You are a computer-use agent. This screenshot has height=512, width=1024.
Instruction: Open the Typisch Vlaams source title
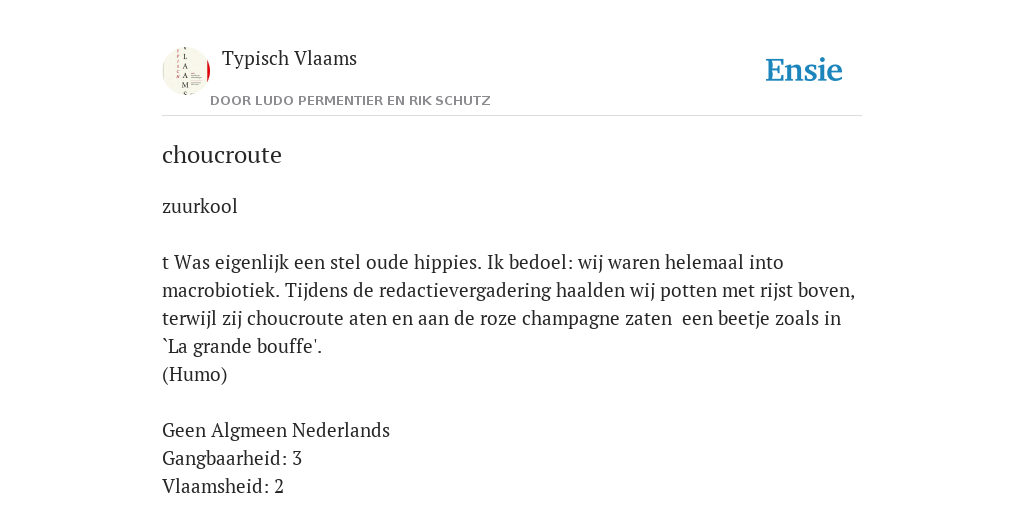tap(289, 58)
